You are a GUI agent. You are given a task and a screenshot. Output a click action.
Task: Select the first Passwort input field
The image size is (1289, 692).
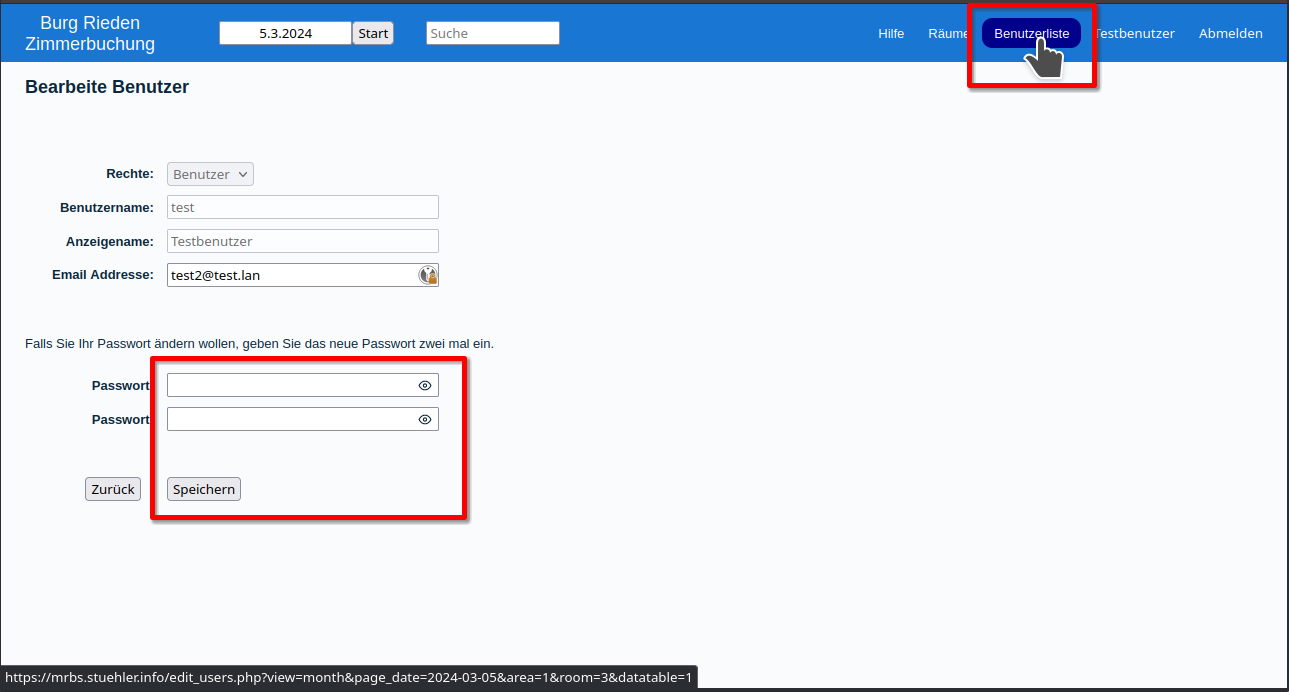290,385
